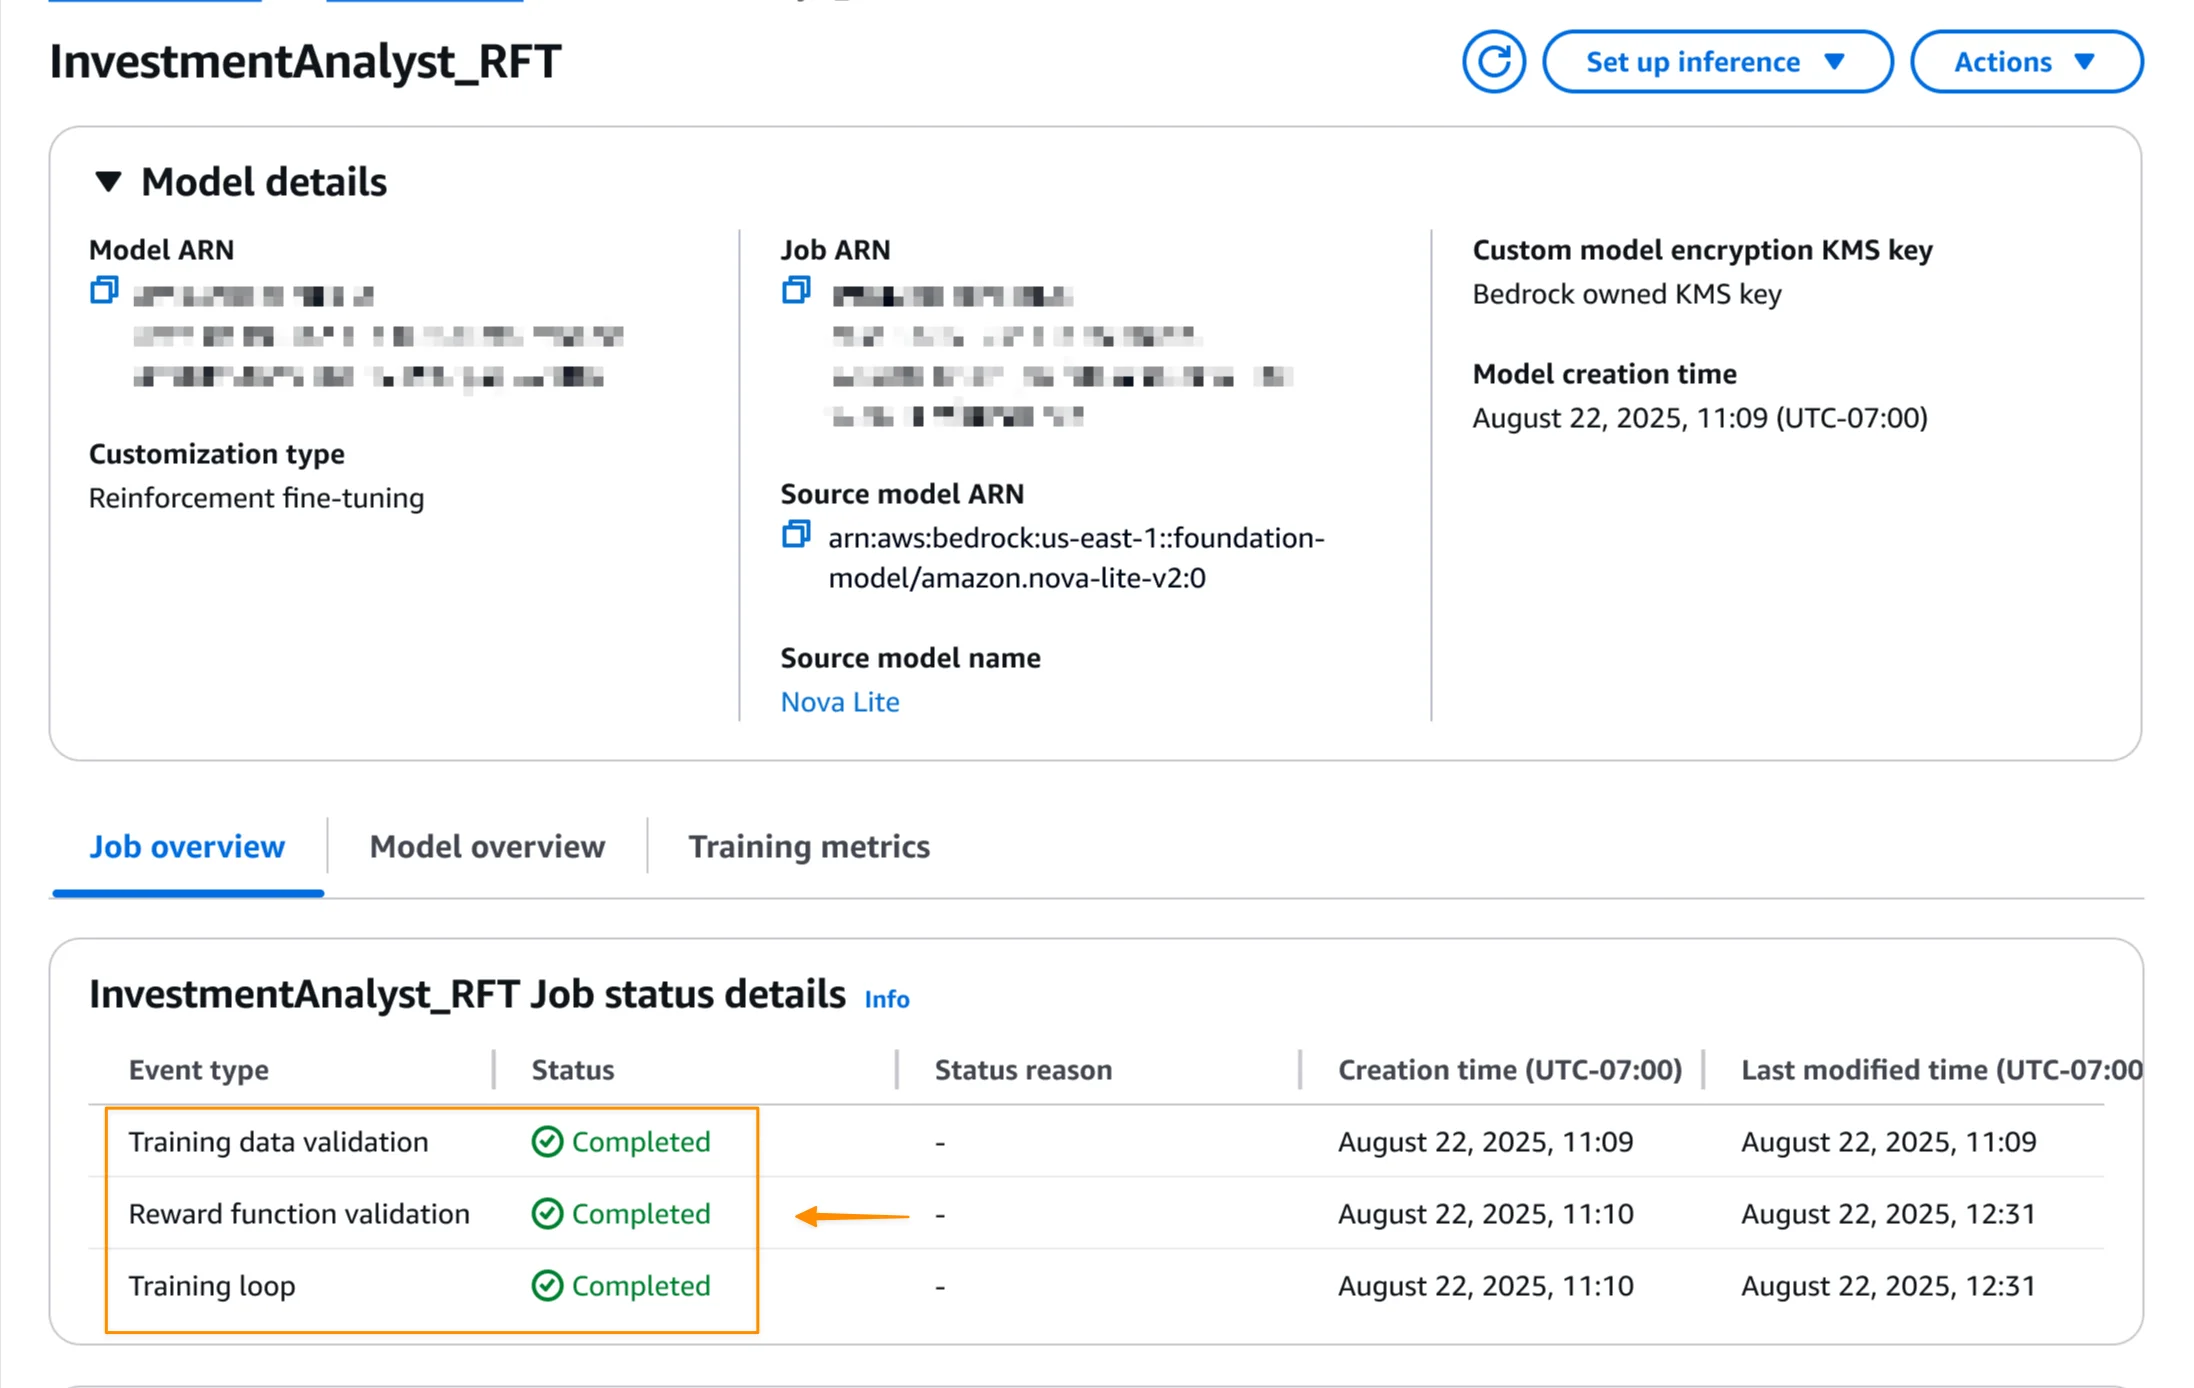Switch to the Model overview tab

click(x=487, y=846)
